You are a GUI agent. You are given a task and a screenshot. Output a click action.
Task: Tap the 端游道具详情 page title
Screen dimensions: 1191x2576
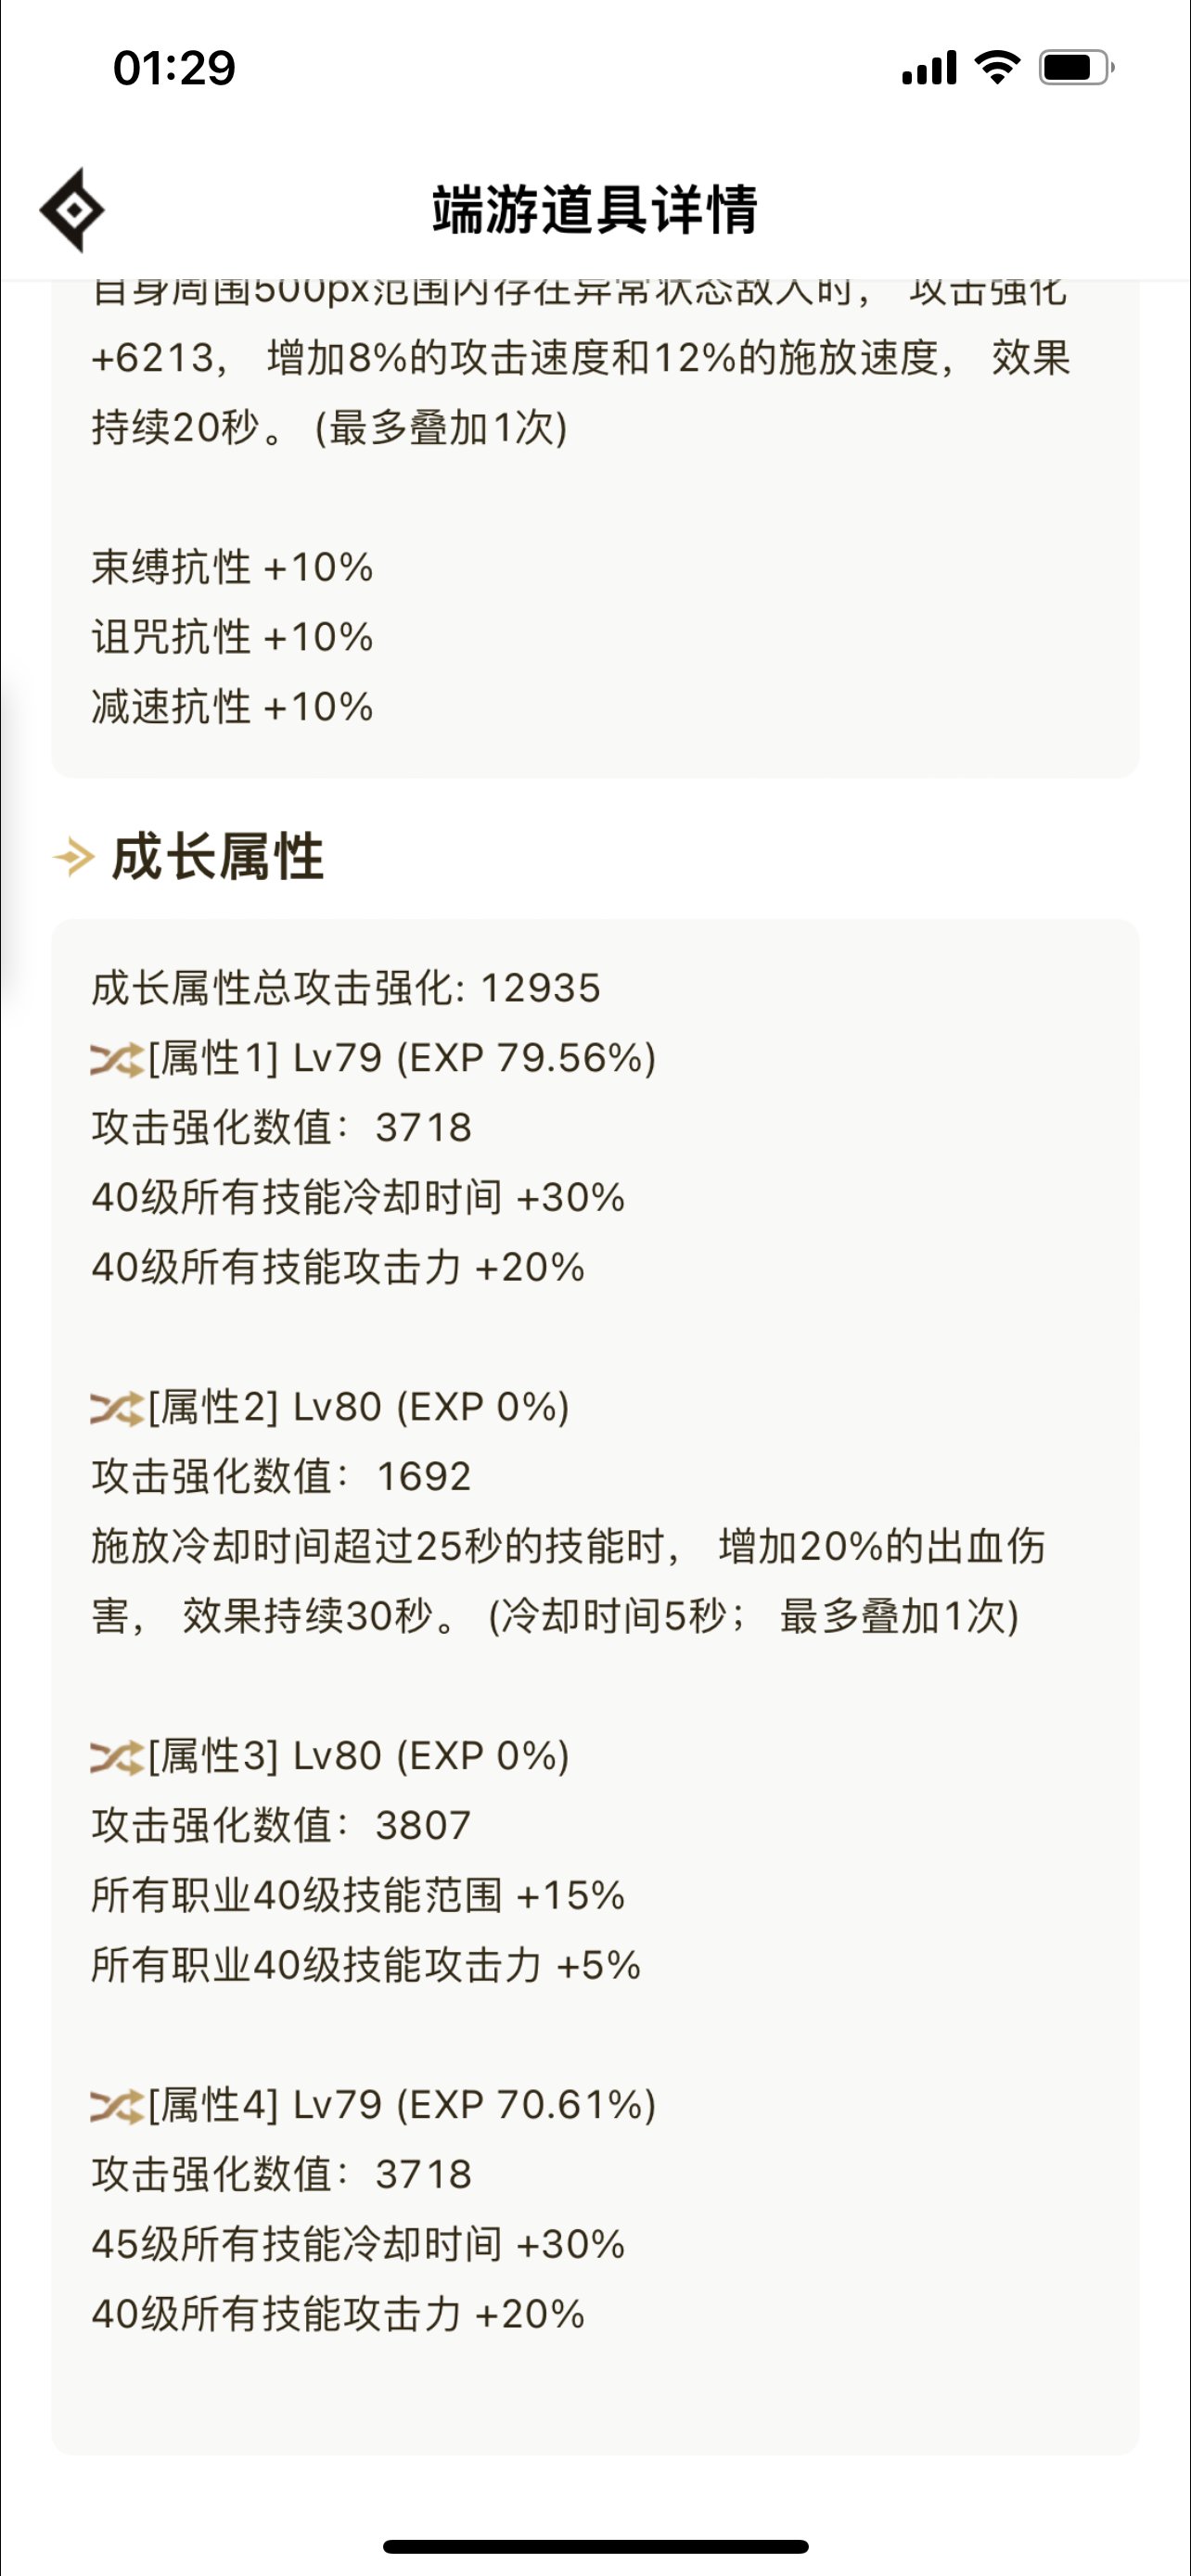click(x=595, y=210)
